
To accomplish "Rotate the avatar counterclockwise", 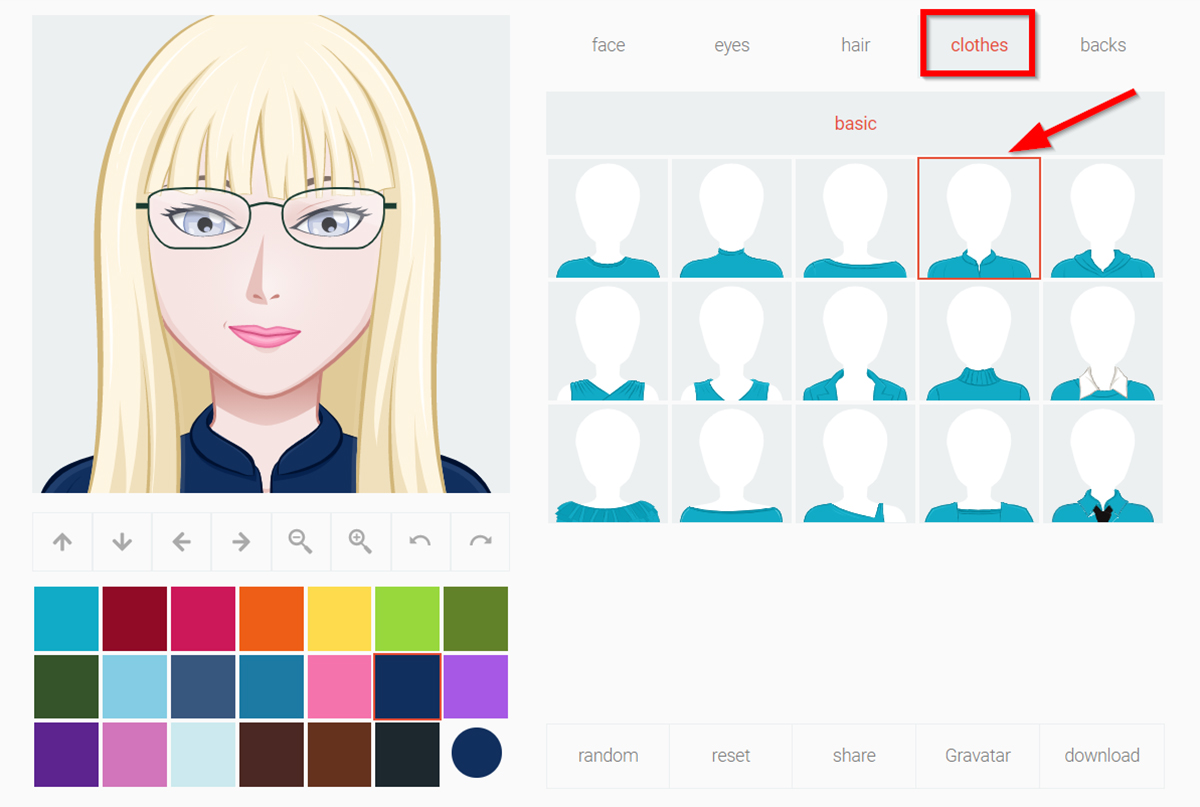I will click(x=419, y=541).
